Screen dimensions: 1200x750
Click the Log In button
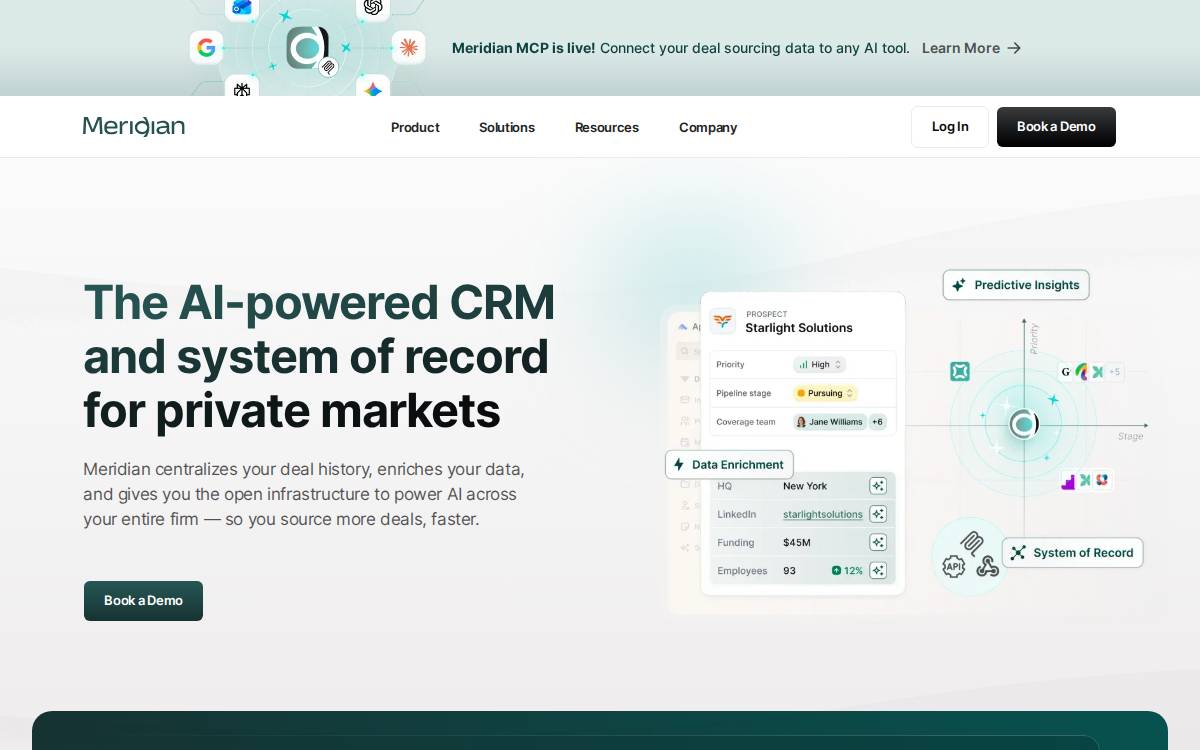[950, 127]
